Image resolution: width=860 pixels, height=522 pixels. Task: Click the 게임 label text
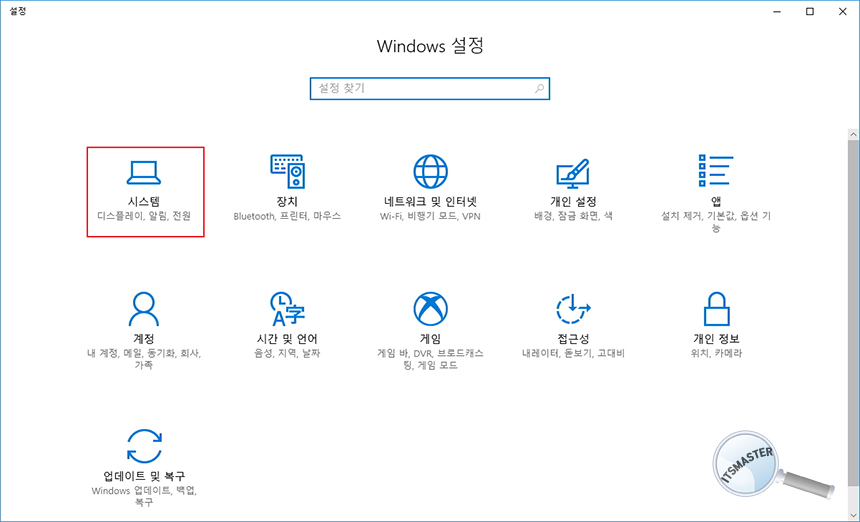(x=430, y=339)
